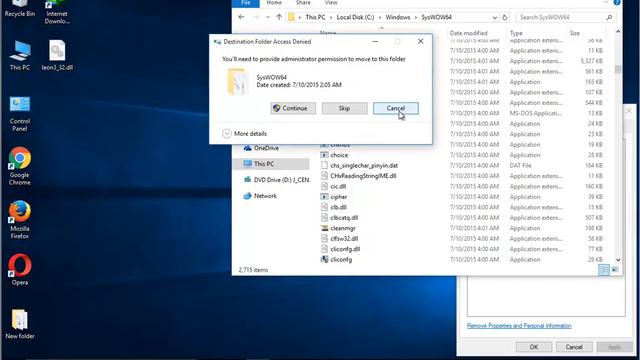Open address bar history dropdown
640x360 pixels.
tap(495, 18)
